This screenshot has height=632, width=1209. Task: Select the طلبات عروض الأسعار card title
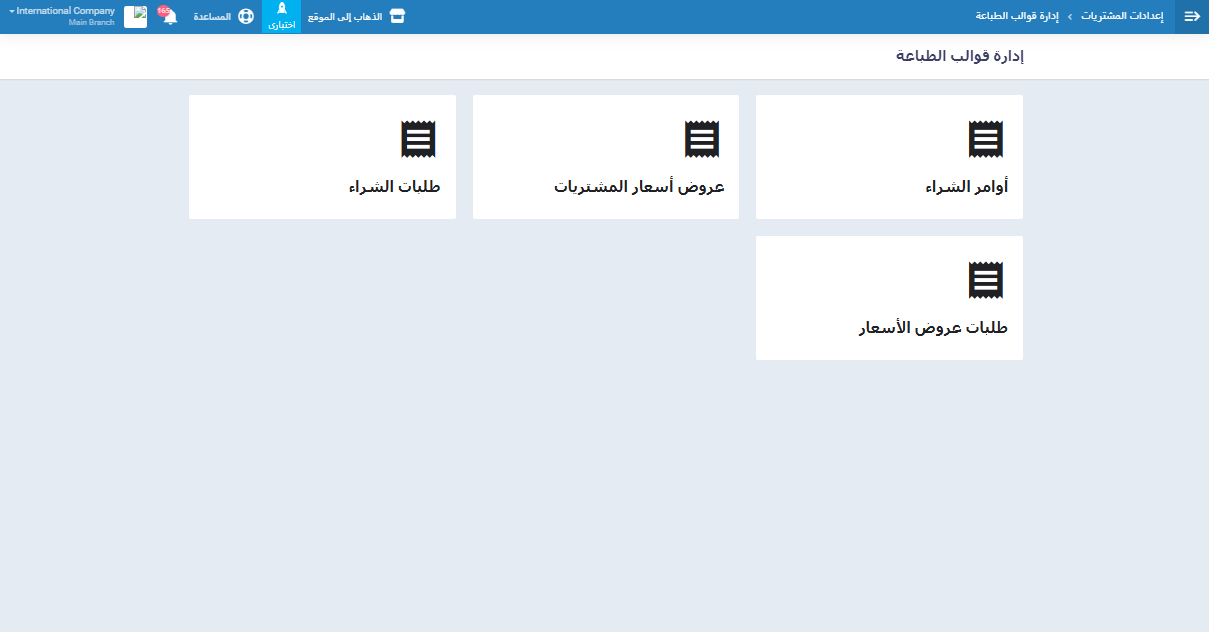(x=933, y=328)
